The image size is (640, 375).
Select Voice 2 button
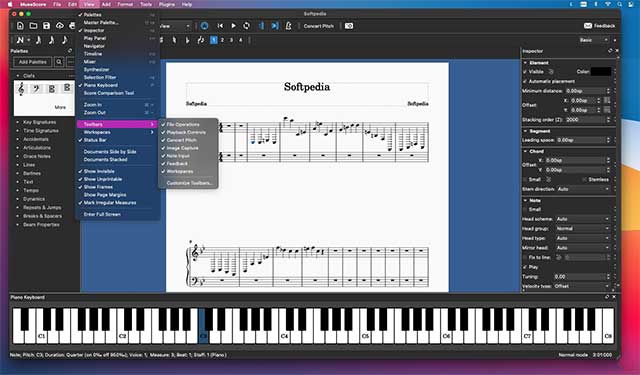222,40
